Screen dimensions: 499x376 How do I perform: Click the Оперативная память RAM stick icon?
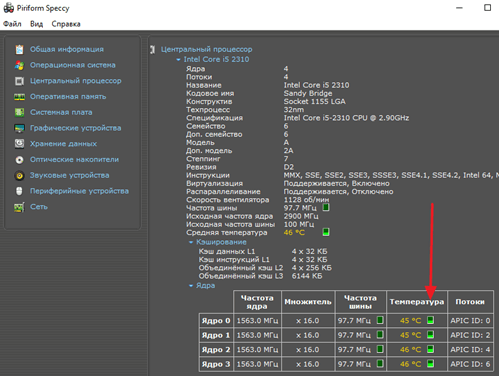pos(19,97)
